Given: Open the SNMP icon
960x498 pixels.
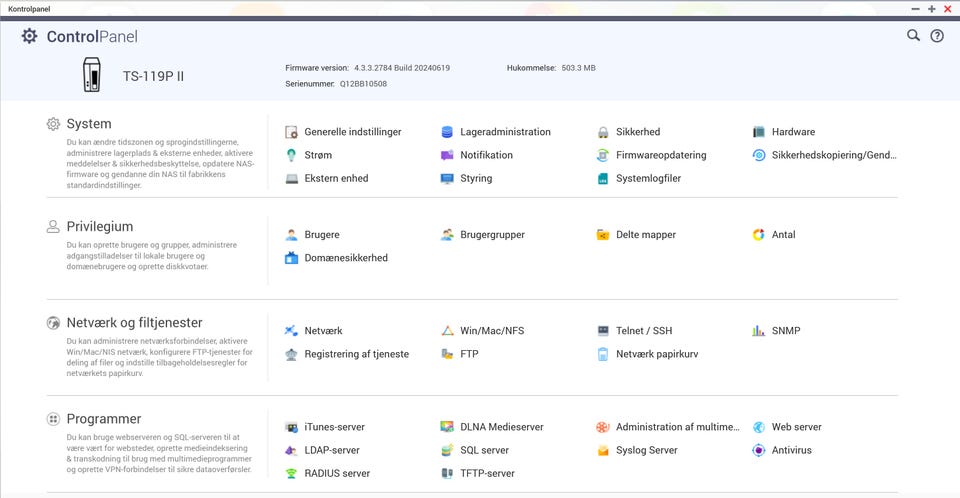Looking at the screenshot, I should coord(759,331).
